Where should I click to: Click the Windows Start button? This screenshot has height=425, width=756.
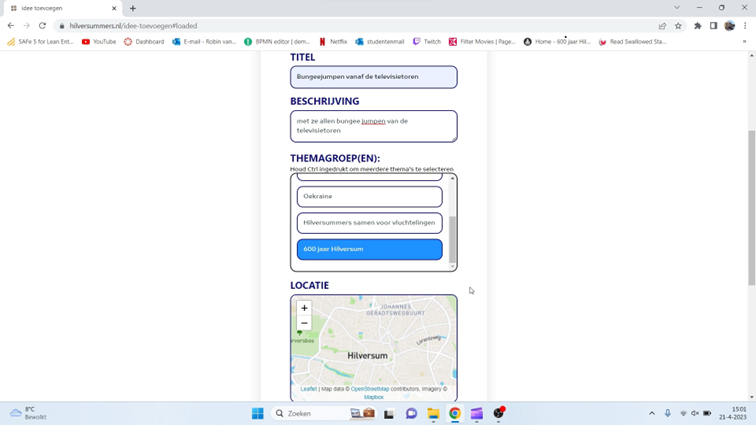257,413
